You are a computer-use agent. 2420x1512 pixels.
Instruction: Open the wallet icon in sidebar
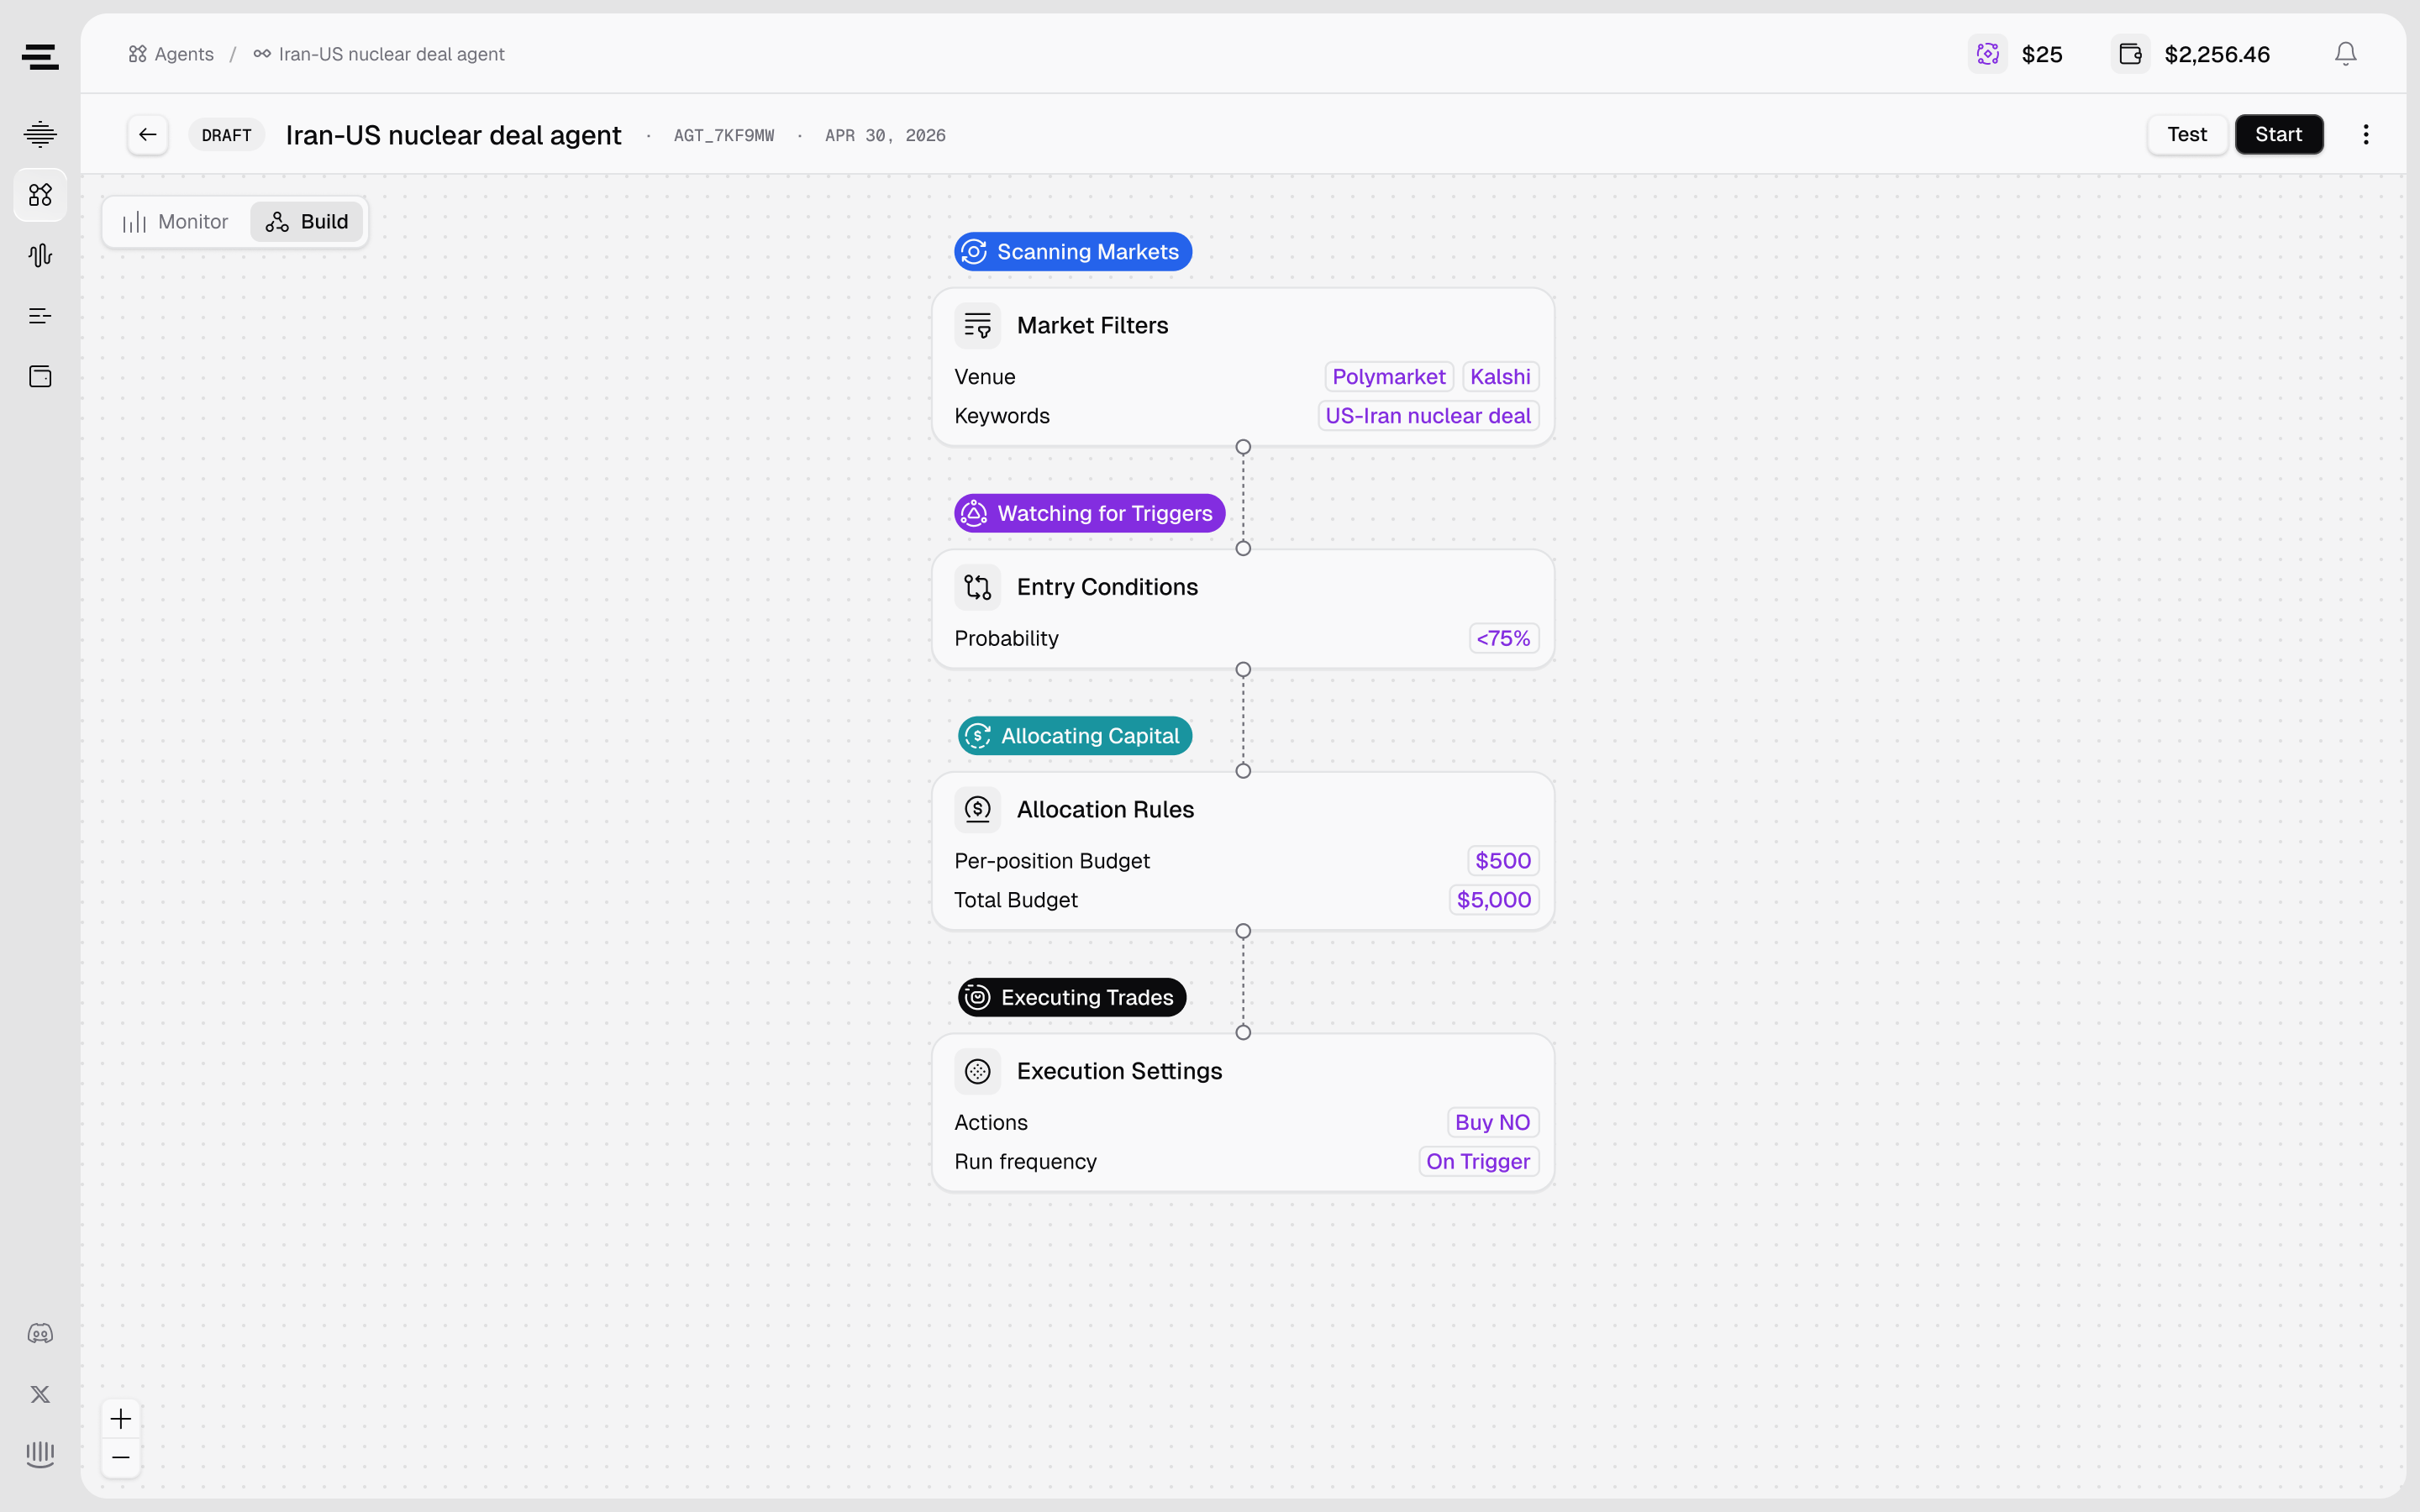[x=40, y=377]
